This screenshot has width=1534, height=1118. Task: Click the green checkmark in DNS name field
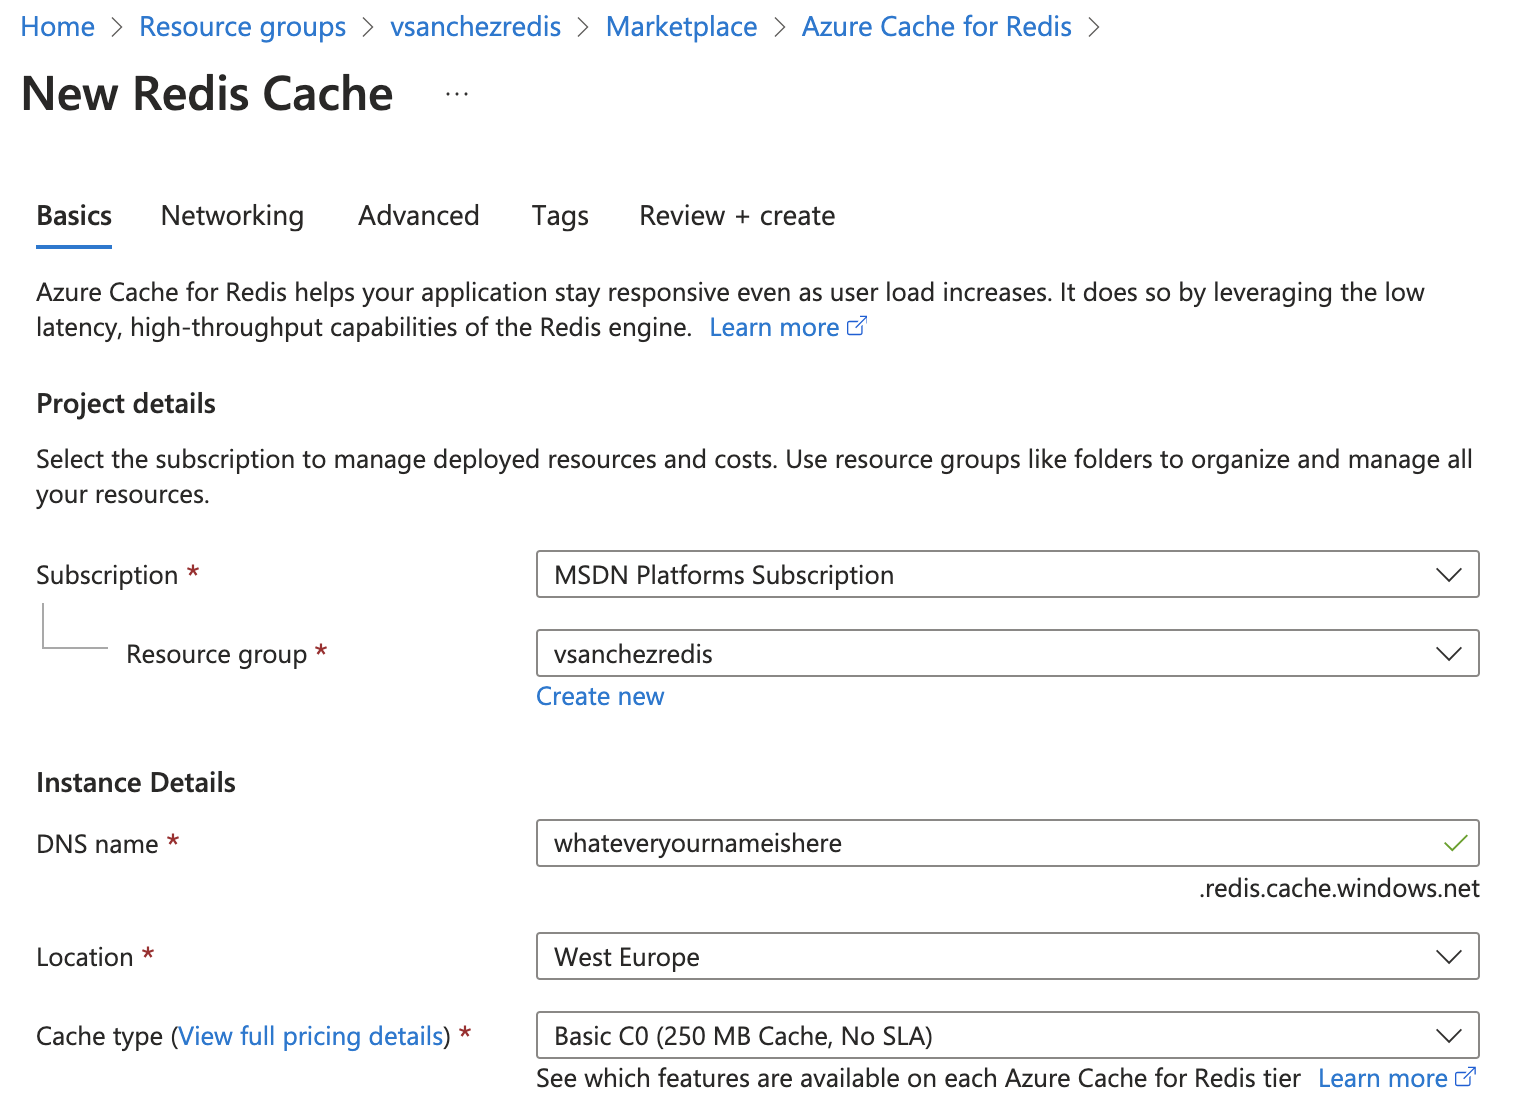tap(1456, 843)
